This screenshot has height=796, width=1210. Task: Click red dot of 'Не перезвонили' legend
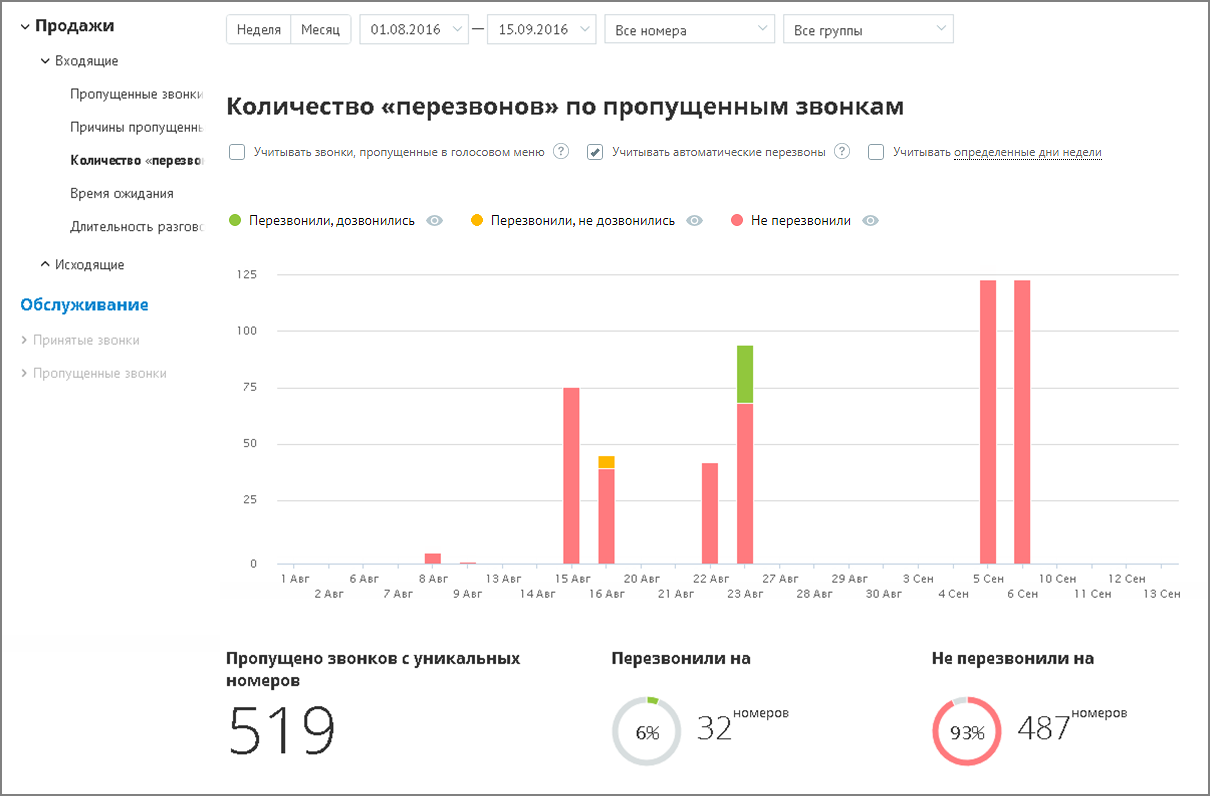pos(737,220)
